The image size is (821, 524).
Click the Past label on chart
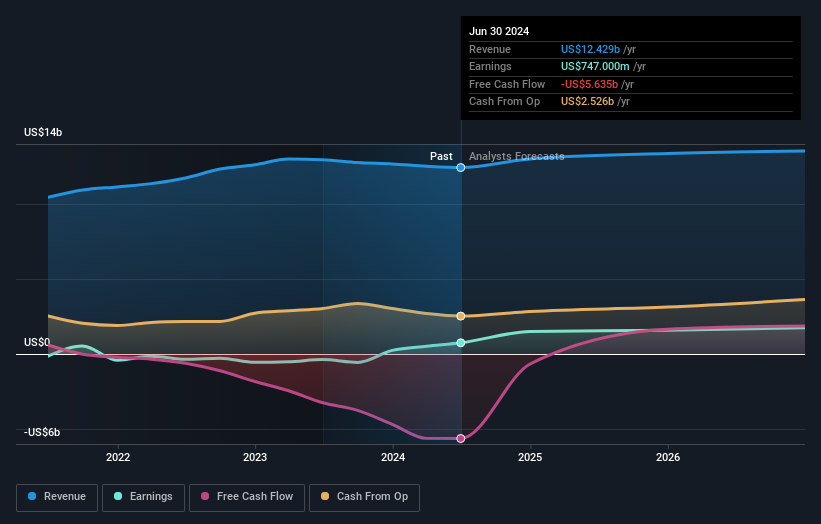(x=441, y=156)
